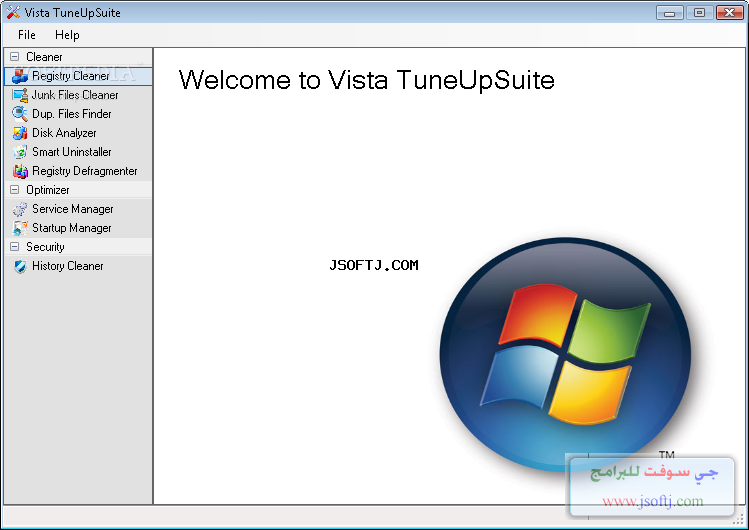Select Startup Manager label

72,228
